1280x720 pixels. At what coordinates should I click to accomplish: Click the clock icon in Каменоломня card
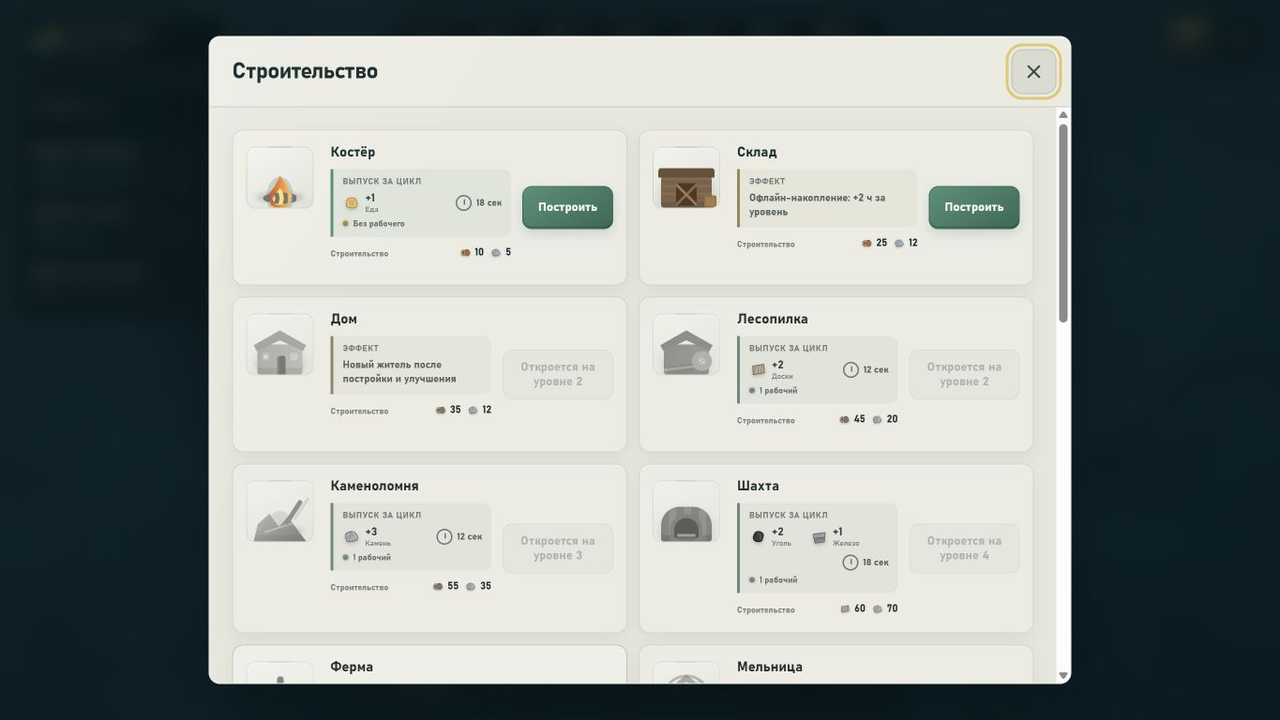444,537
